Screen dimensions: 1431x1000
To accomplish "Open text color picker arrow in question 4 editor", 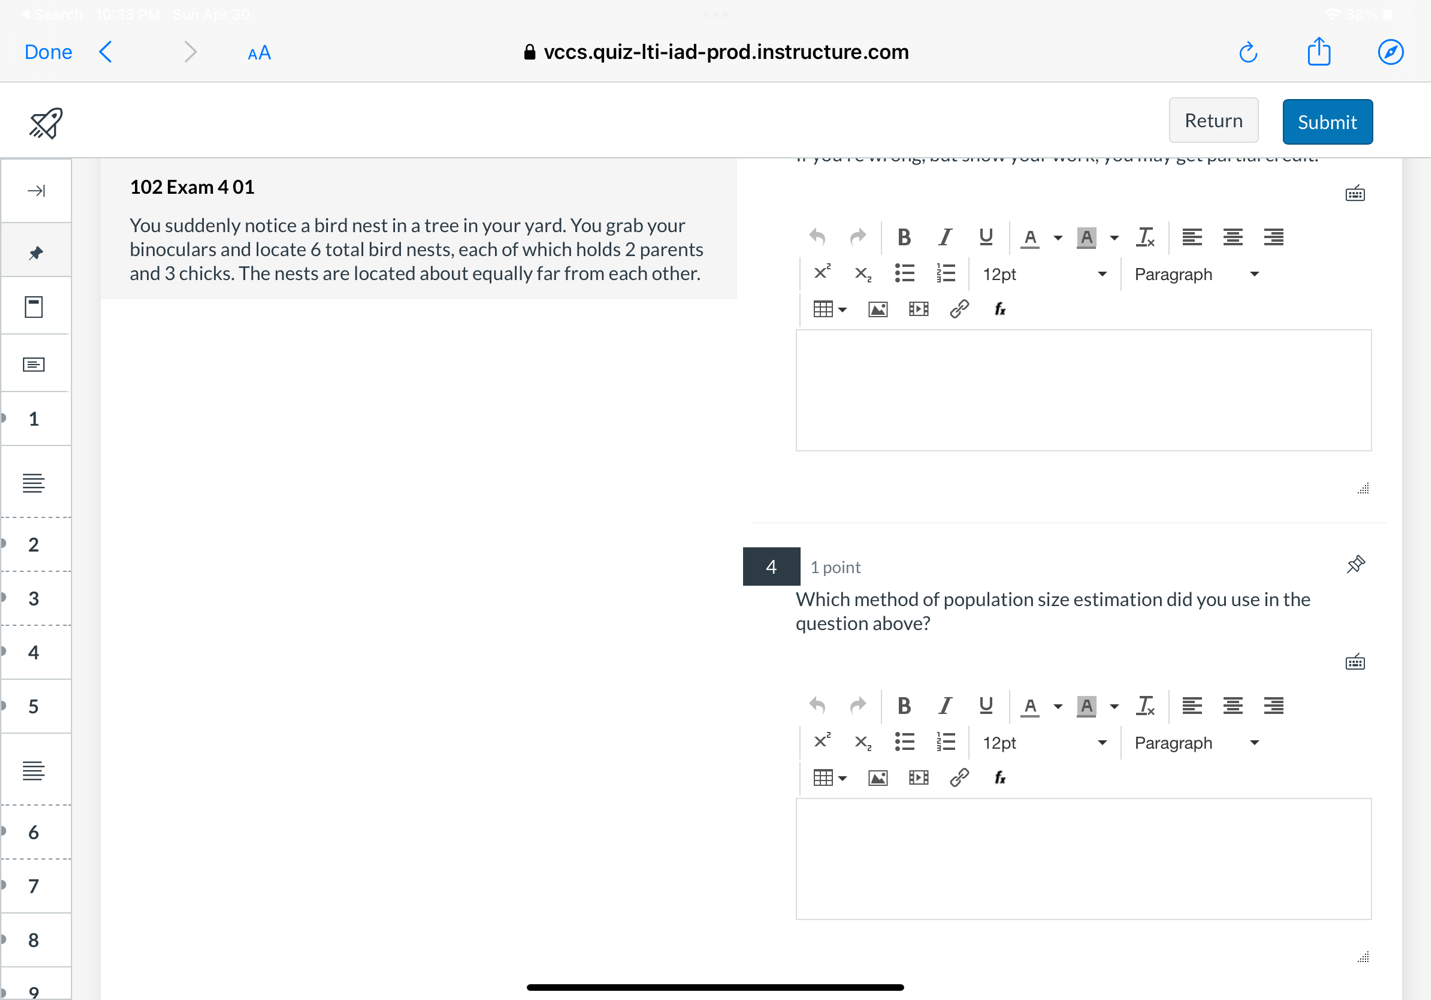I will [1058, 706].
